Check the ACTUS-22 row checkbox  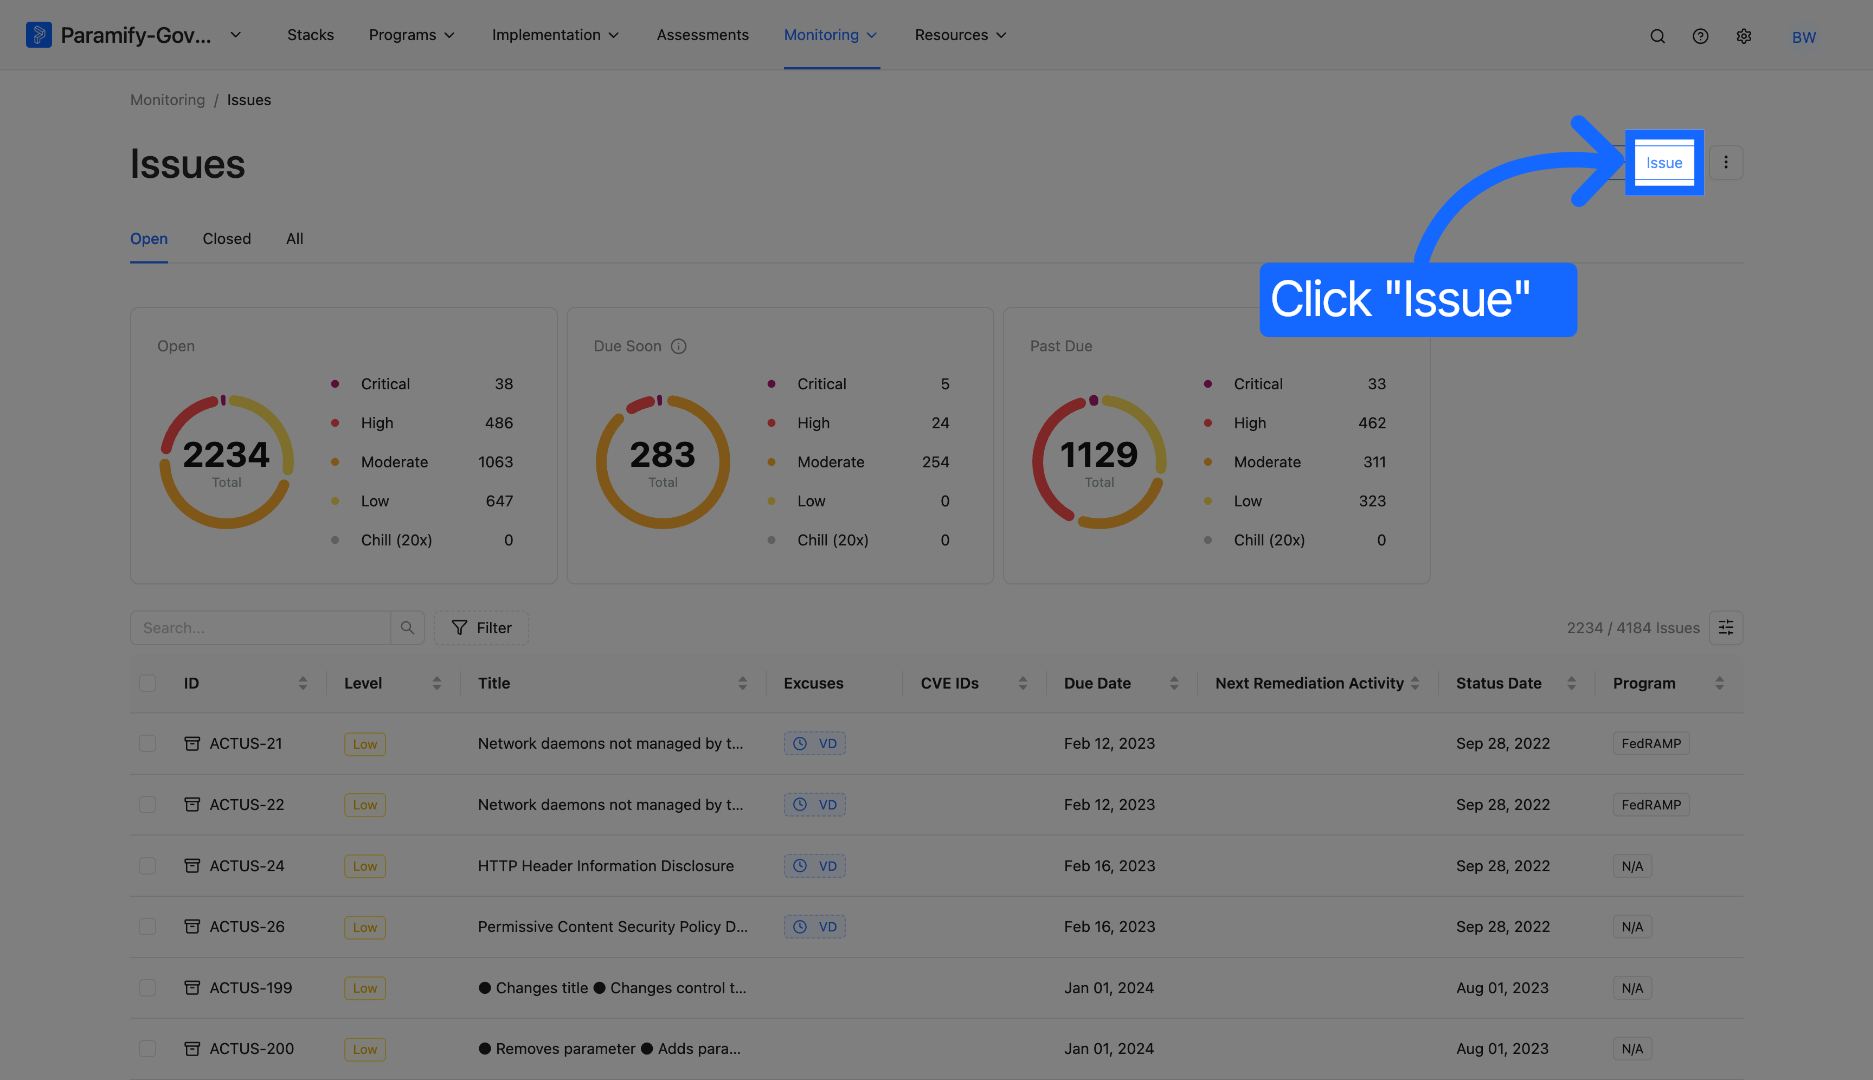tap(148, 805)
